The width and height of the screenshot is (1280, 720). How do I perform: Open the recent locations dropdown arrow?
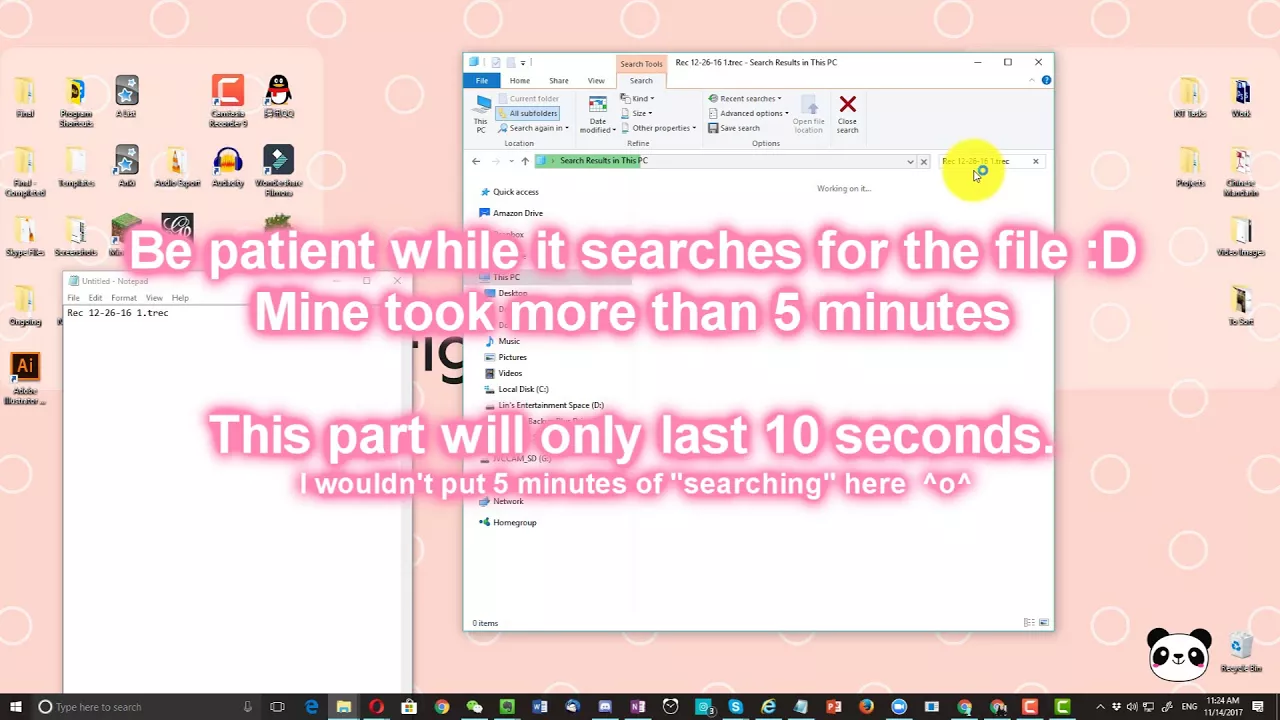coord(511,161)
